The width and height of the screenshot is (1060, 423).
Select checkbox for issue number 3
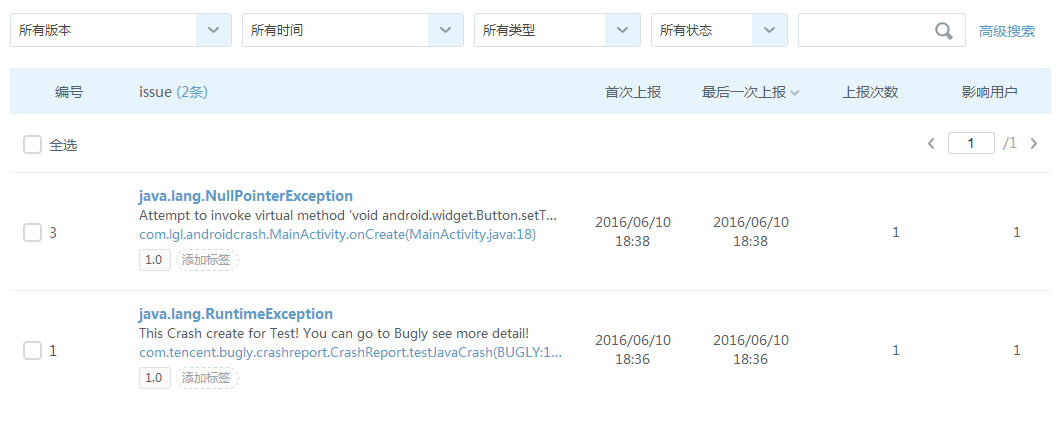pyautogui.click(x=33, y=233)
